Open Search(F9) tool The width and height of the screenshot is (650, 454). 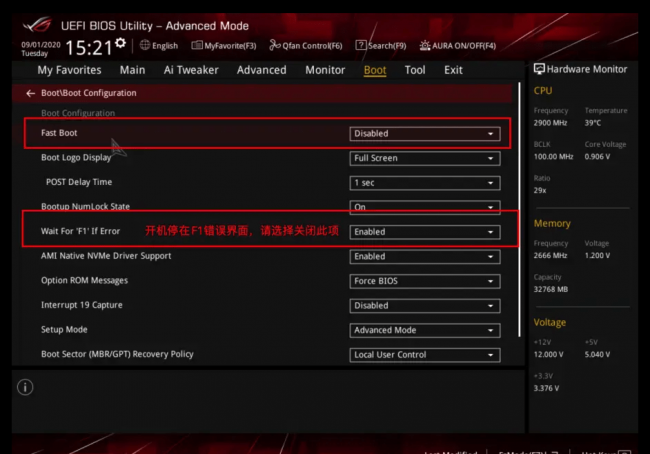point(381,46)
